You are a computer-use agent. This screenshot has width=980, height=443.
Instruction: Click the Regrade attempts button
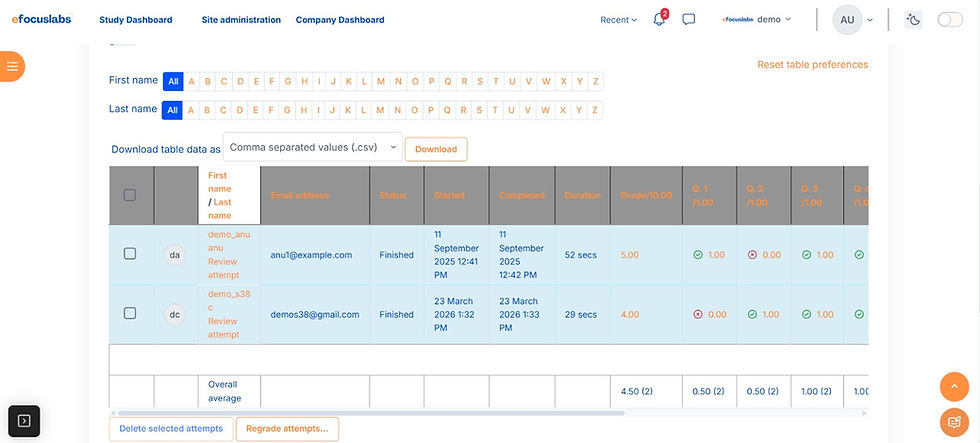coord(287,429)
